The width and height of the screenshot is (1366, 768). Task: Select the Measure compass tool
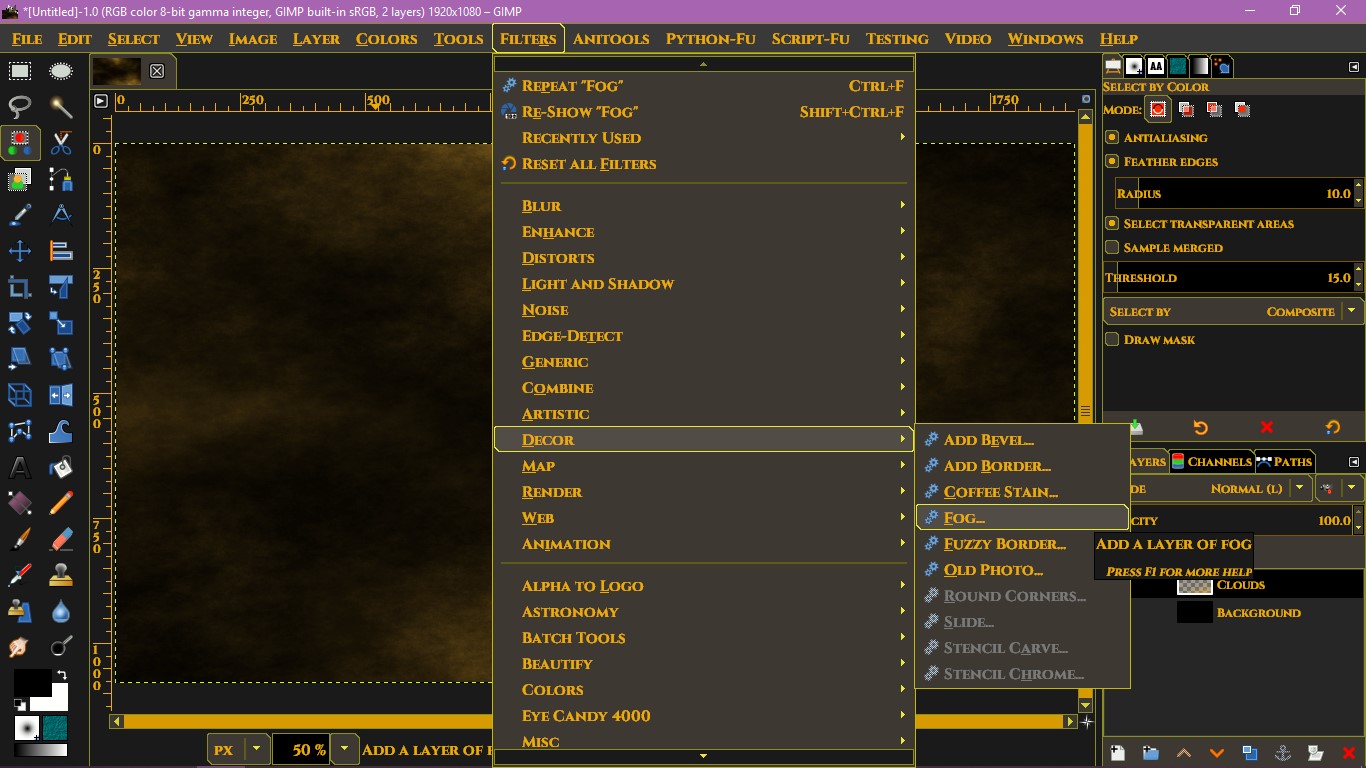(61, 215)
